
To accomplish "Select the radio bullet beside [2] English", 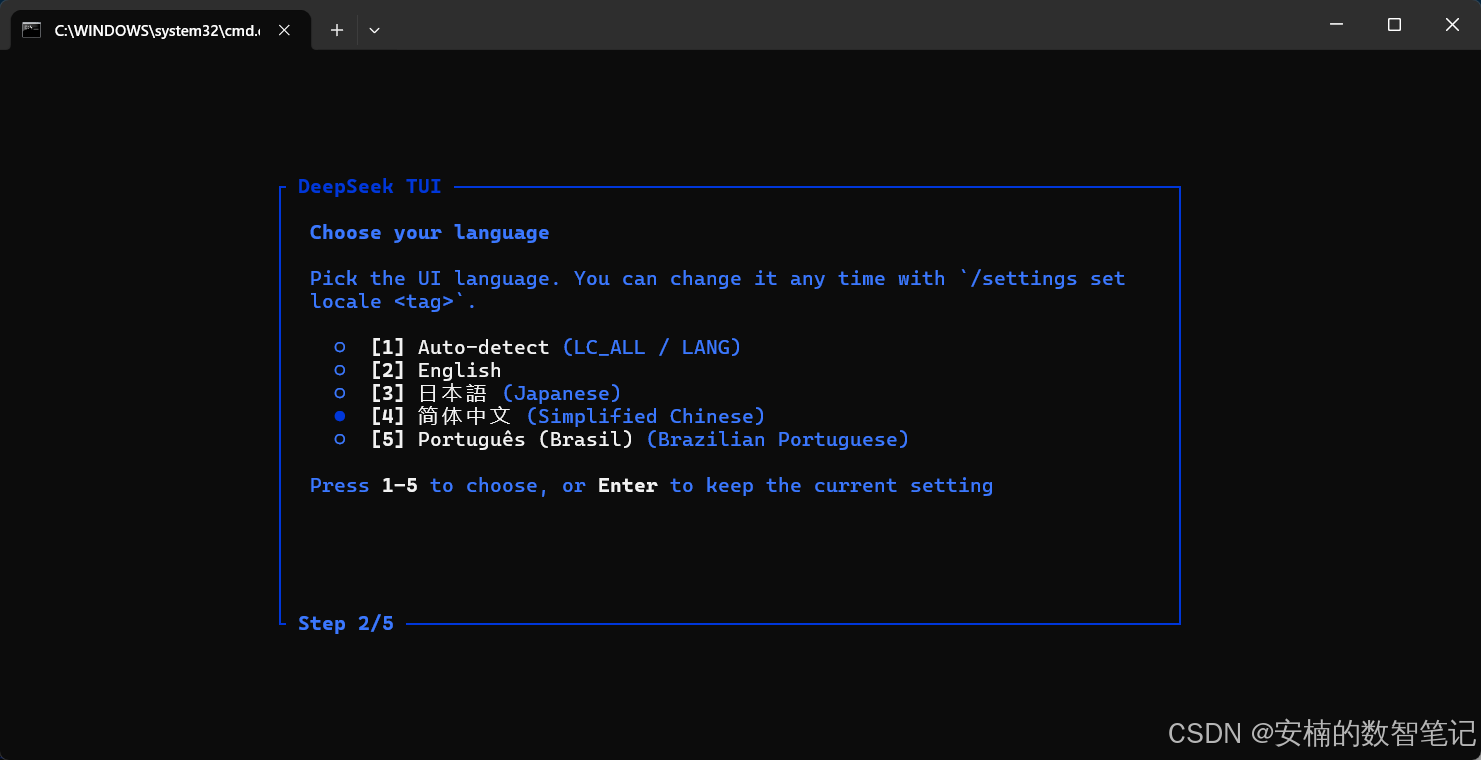I will point(340,371).
